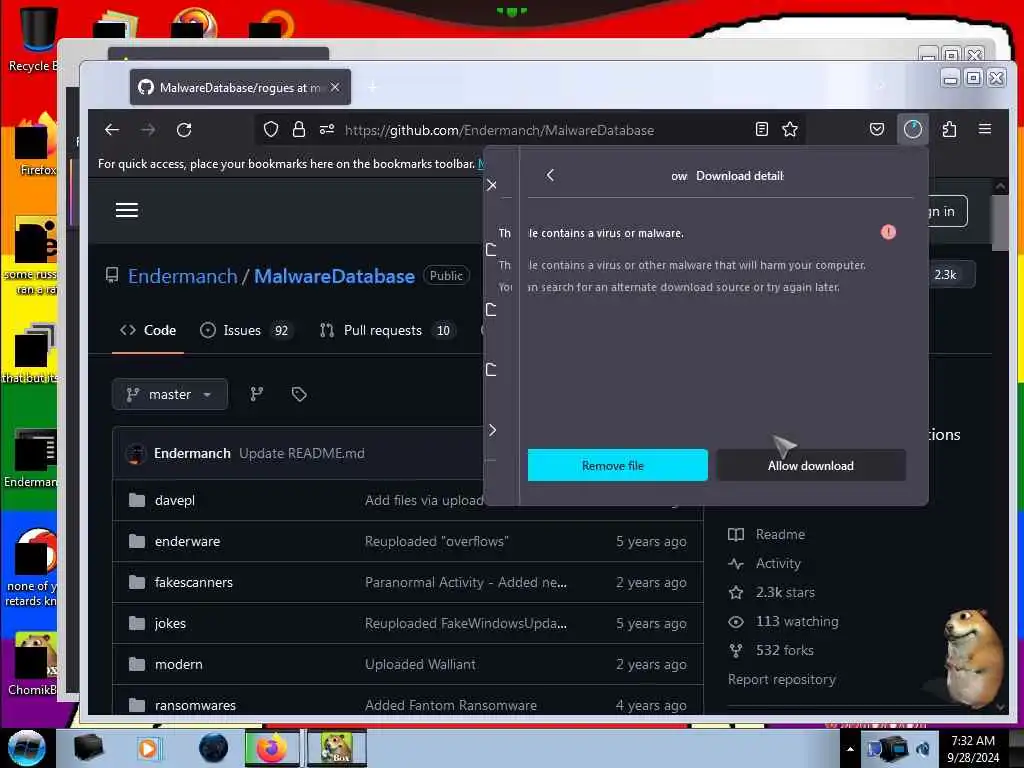Open the modern folder
The height and width of the screenshot is (768, 1024).
[178, 664]
